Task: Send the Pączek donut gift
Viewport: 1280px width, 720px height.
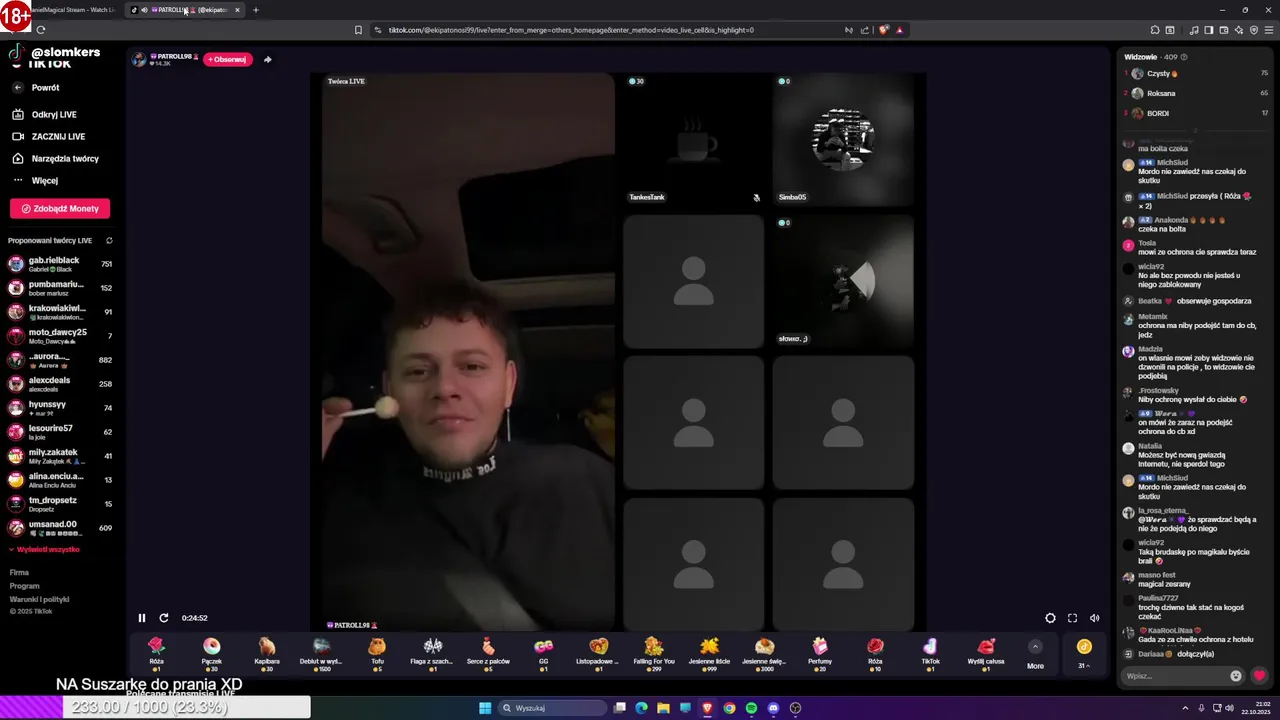Action: coord(211,653)
